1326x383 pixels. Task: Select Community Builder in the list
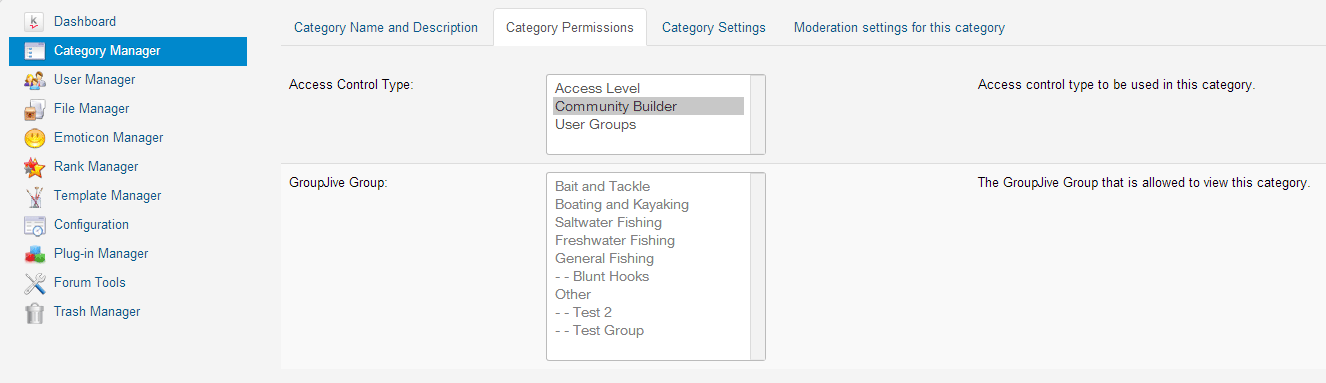648,106
